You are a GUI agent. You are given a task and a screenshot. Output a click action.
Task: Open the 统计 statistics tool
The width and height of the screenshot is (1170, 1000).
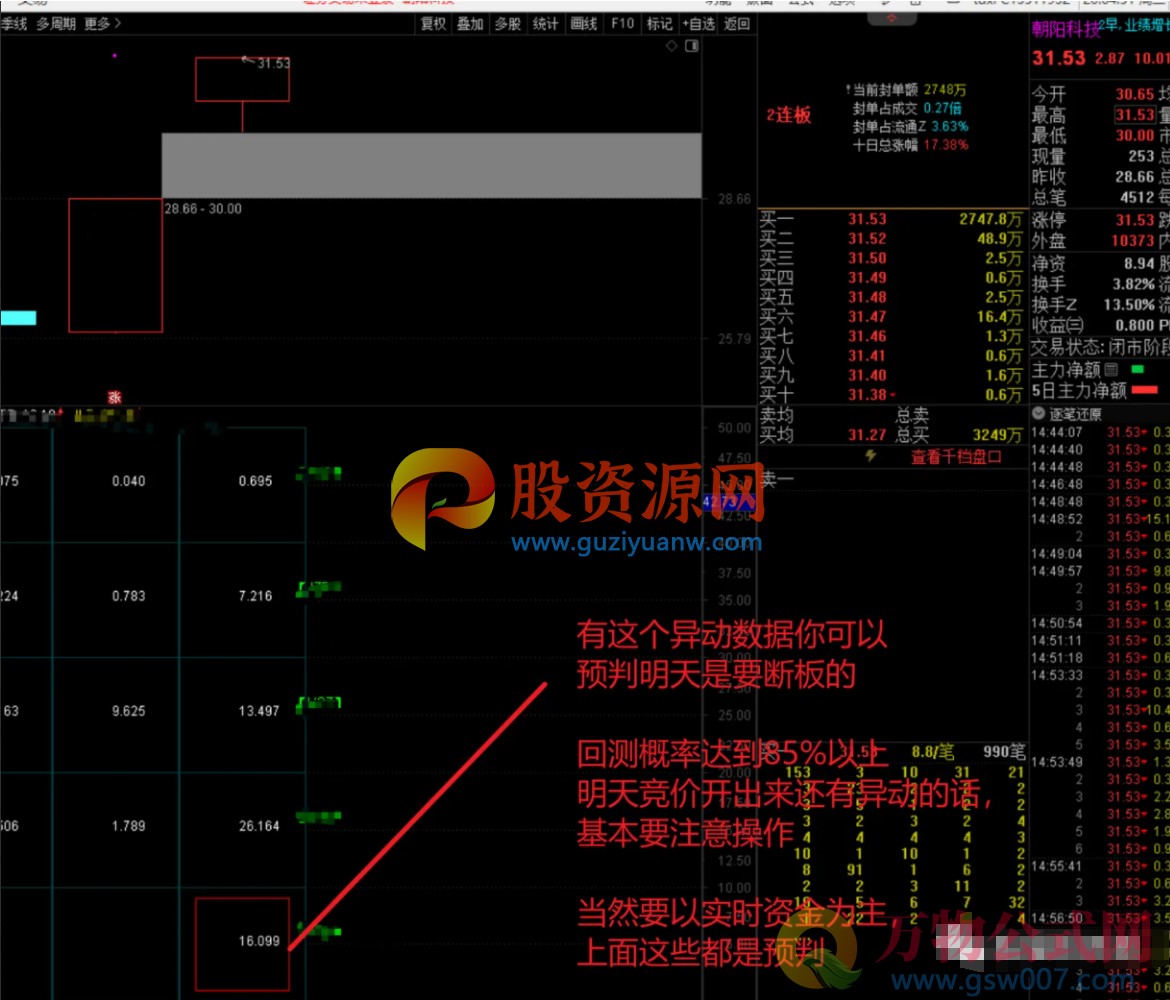click(545, 24)
